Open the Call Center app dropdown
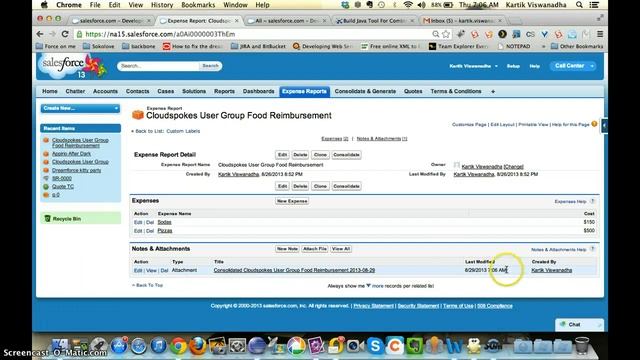 (x=573, y=66)
